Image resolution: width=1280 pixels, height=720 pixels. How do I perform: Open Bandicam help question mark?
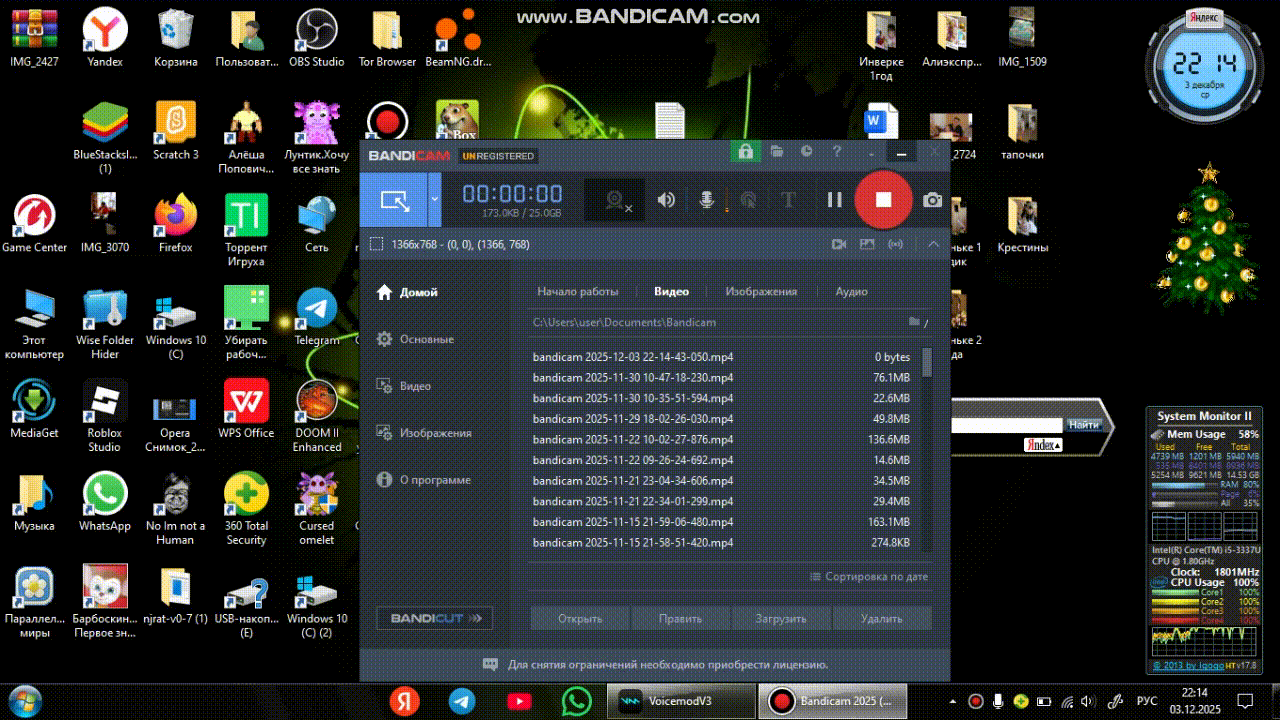837,152
